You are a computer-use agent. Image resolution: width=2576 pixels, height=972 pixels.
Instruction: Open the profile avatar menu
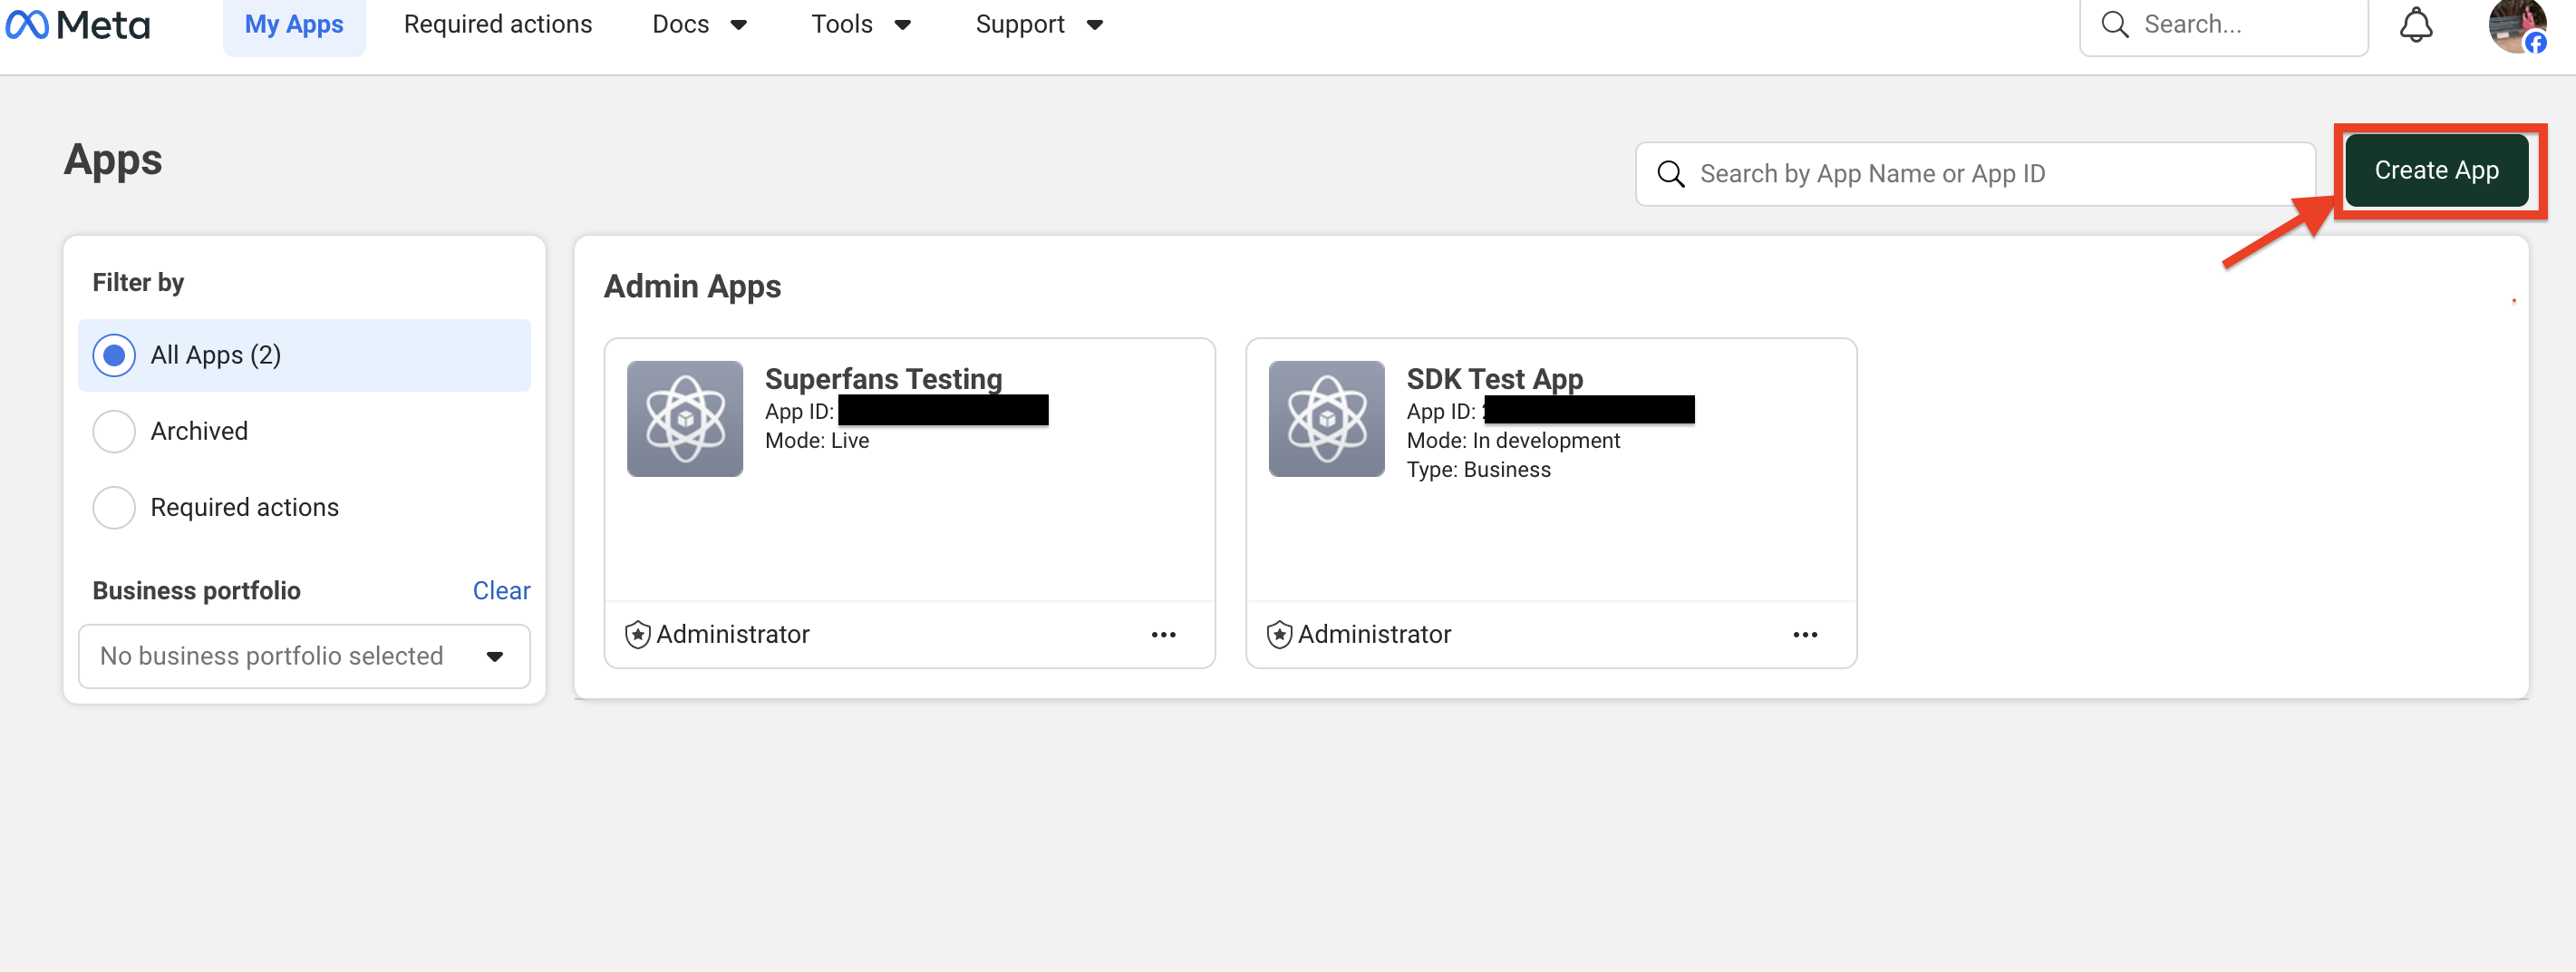coord(2517,26)
